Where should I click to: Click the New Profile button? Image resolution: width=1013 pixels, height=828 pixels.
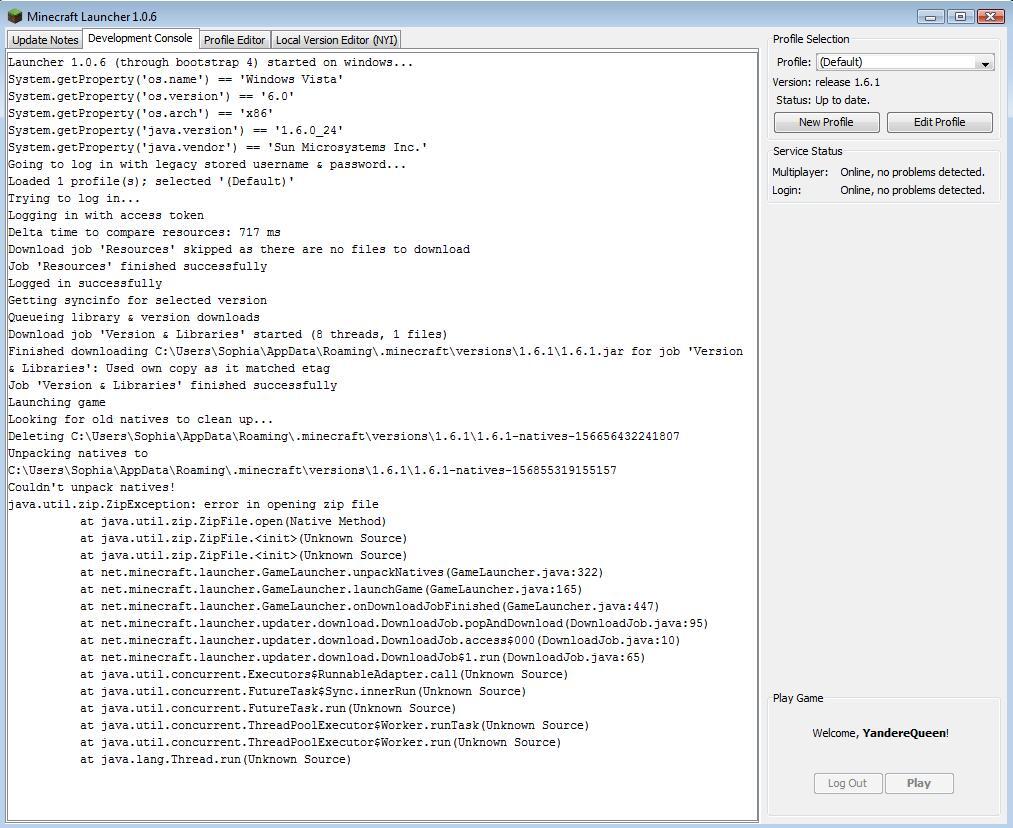(x=826, y=122)
